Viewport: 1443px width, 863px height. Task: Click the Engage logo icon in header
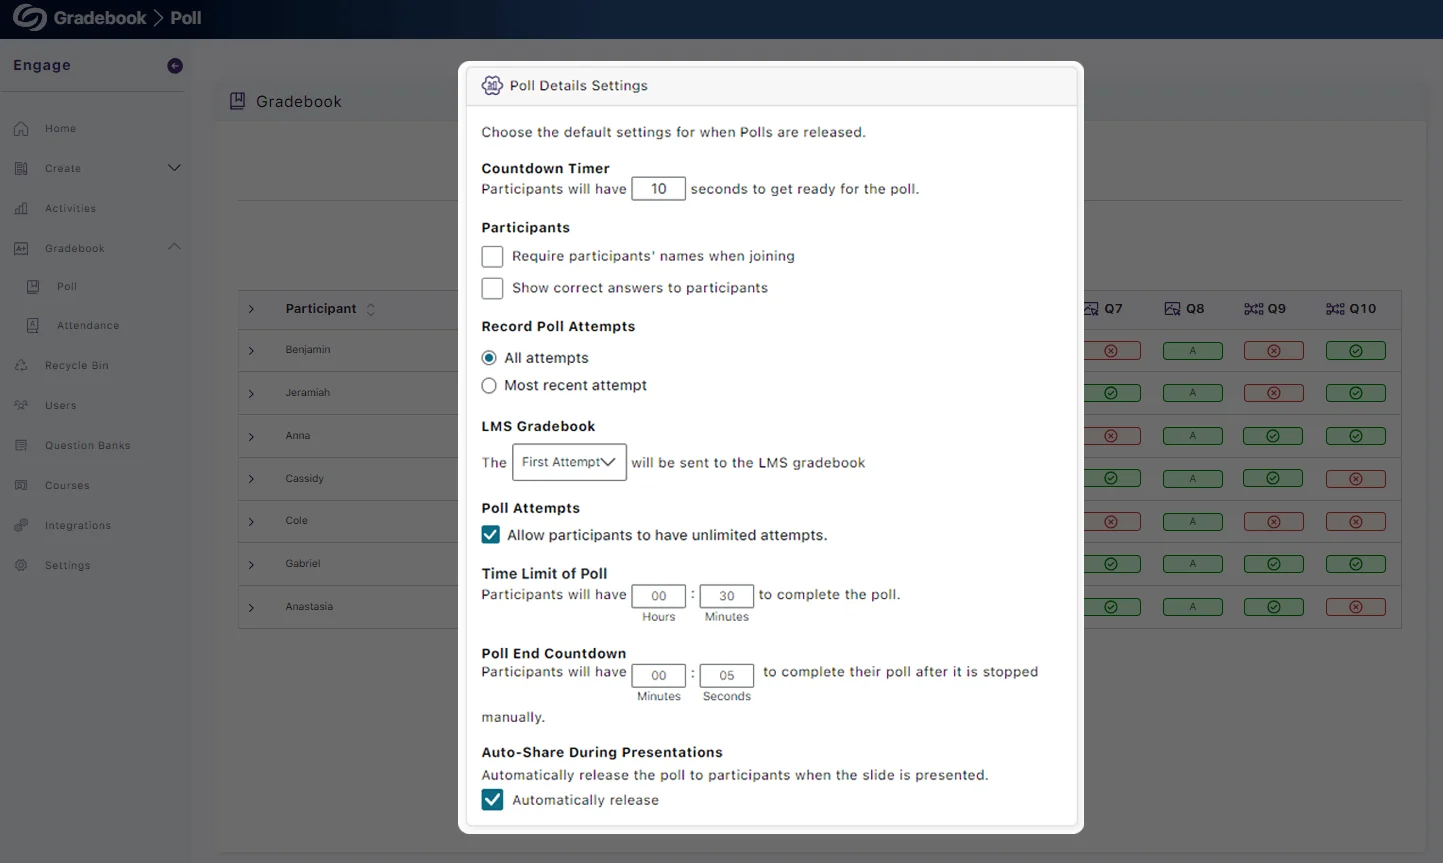point(29,18)
